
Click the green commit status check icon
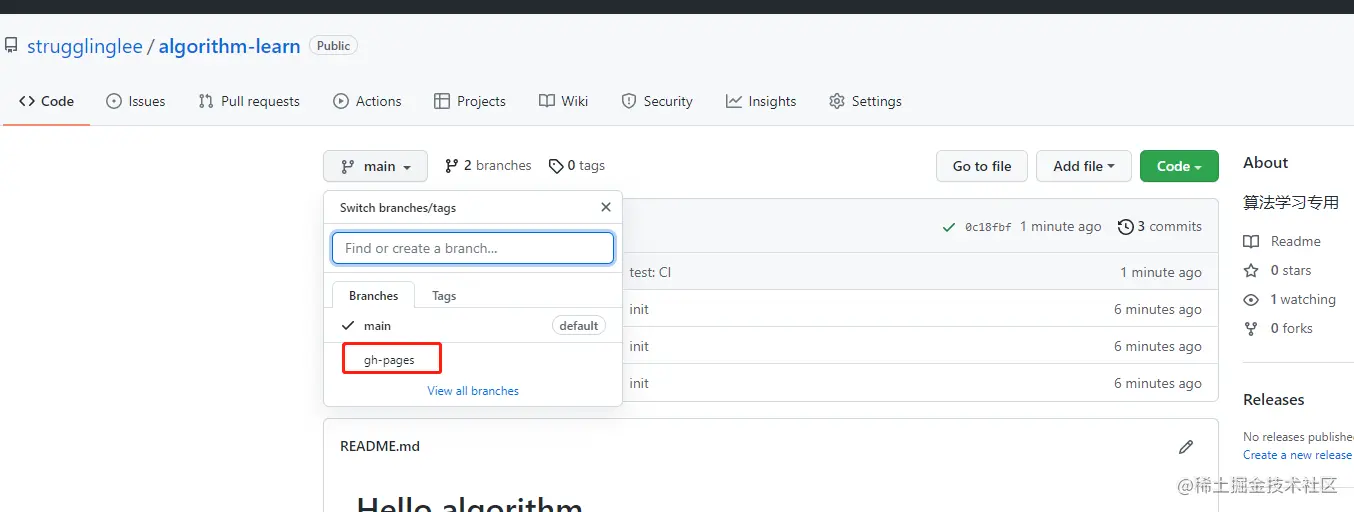click(x=949, y=227)
